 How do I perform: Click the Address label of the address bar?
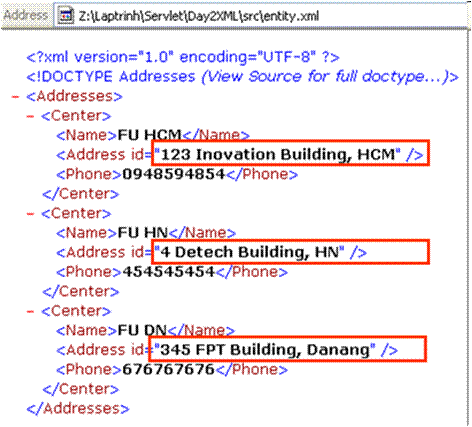tap(26, 15)
